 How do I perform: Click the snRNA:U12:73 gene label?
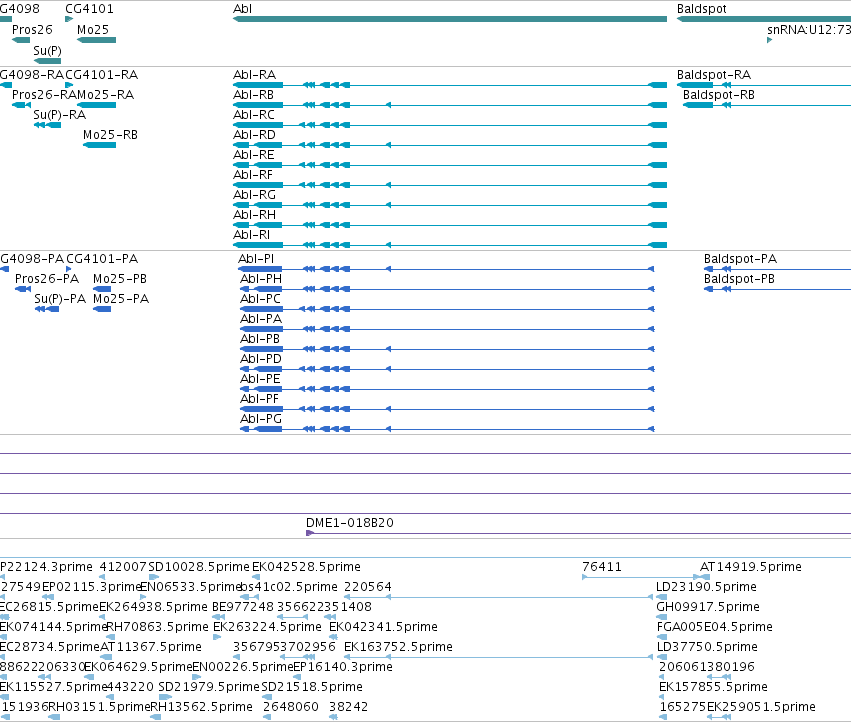[809, 29]
